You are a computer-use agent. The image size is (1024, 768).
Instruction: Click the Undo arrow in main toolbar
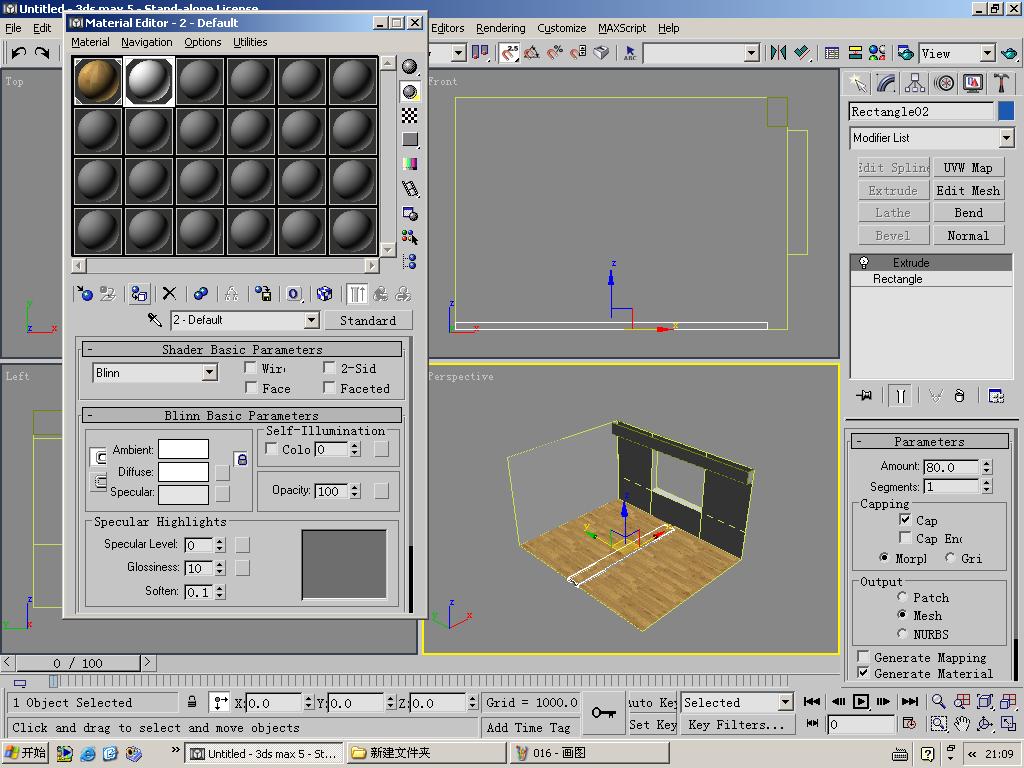[x=18, y=53]
